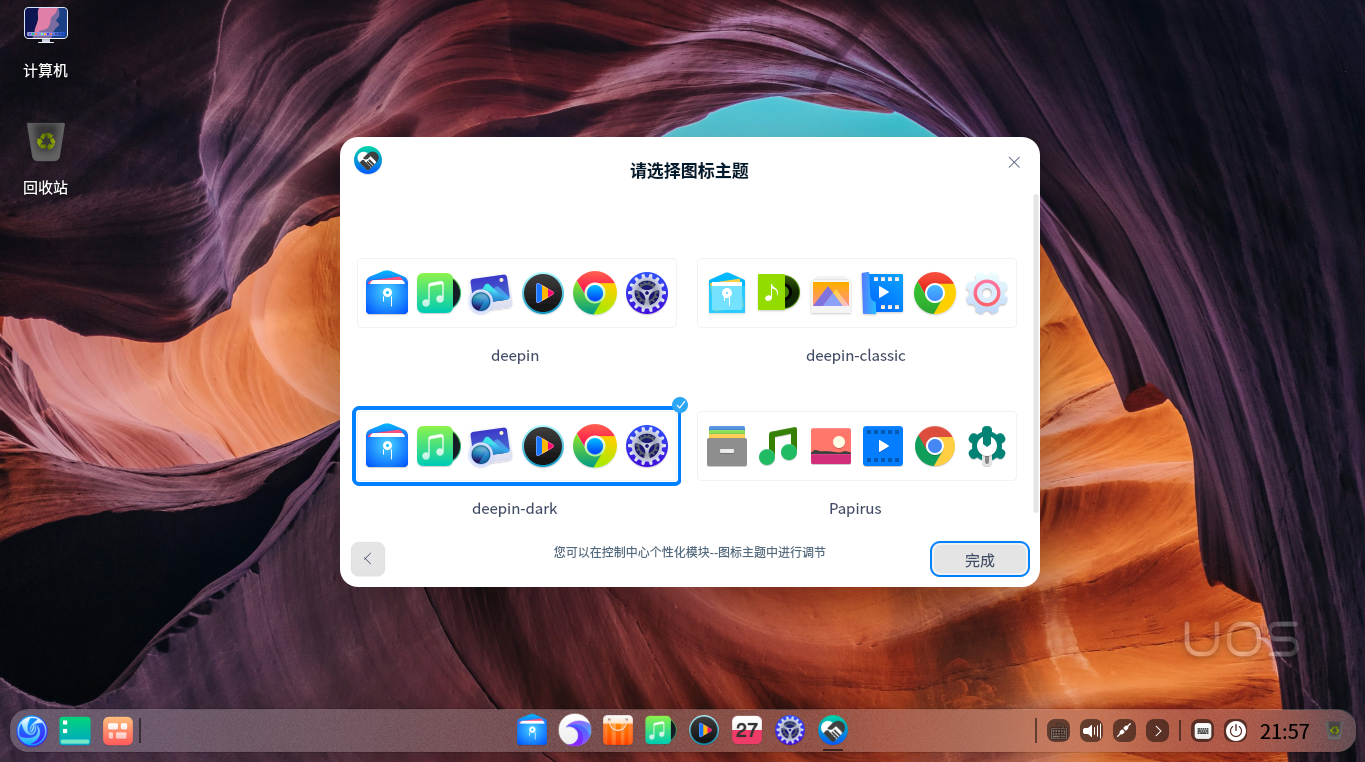The width and height of the screenshot is (1365, 762).
Task: Select the deepin icon theme
Action: pos(515,293)
